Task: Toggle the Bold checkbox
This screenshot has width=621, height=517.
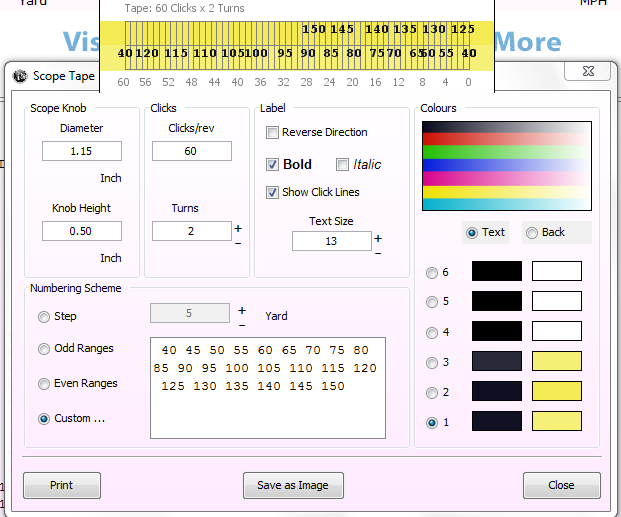Action: tap(272, 164)
